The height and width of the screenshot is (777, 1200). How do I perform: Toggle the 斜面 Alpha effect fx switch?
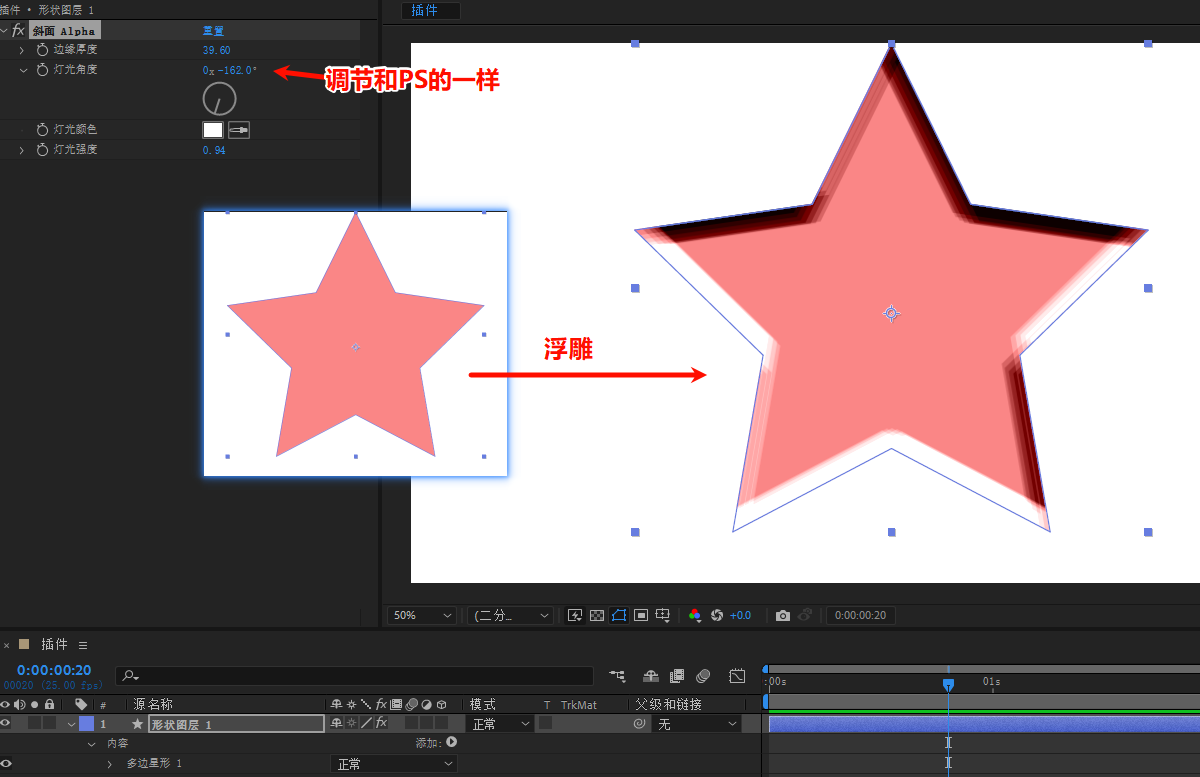click(x=18, y=31)
